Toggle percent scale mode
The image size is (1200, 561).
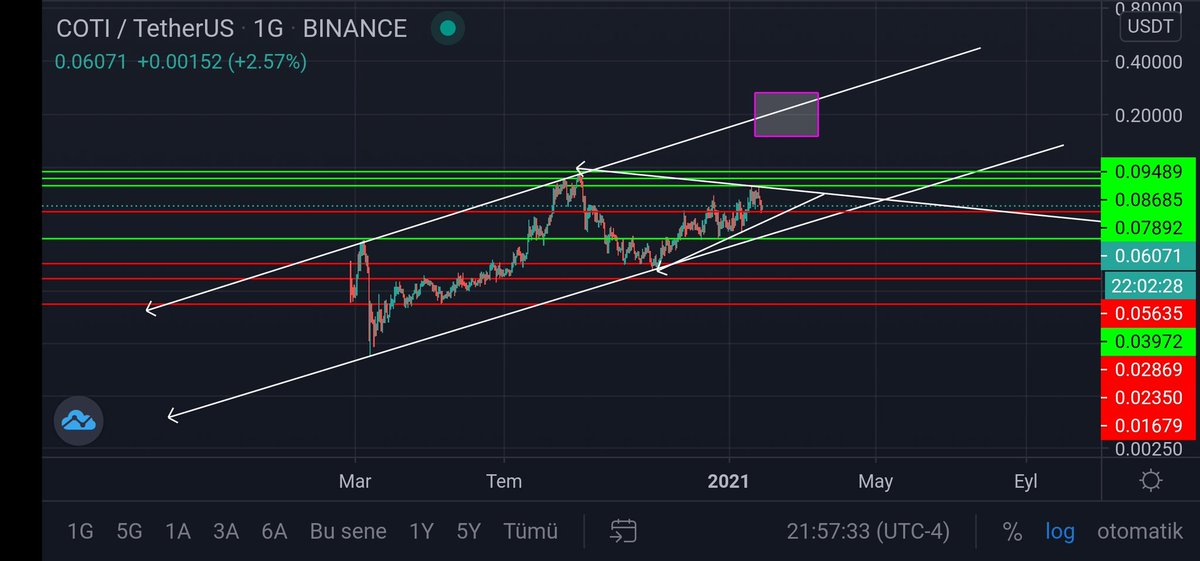click(x=1012, y=531)
